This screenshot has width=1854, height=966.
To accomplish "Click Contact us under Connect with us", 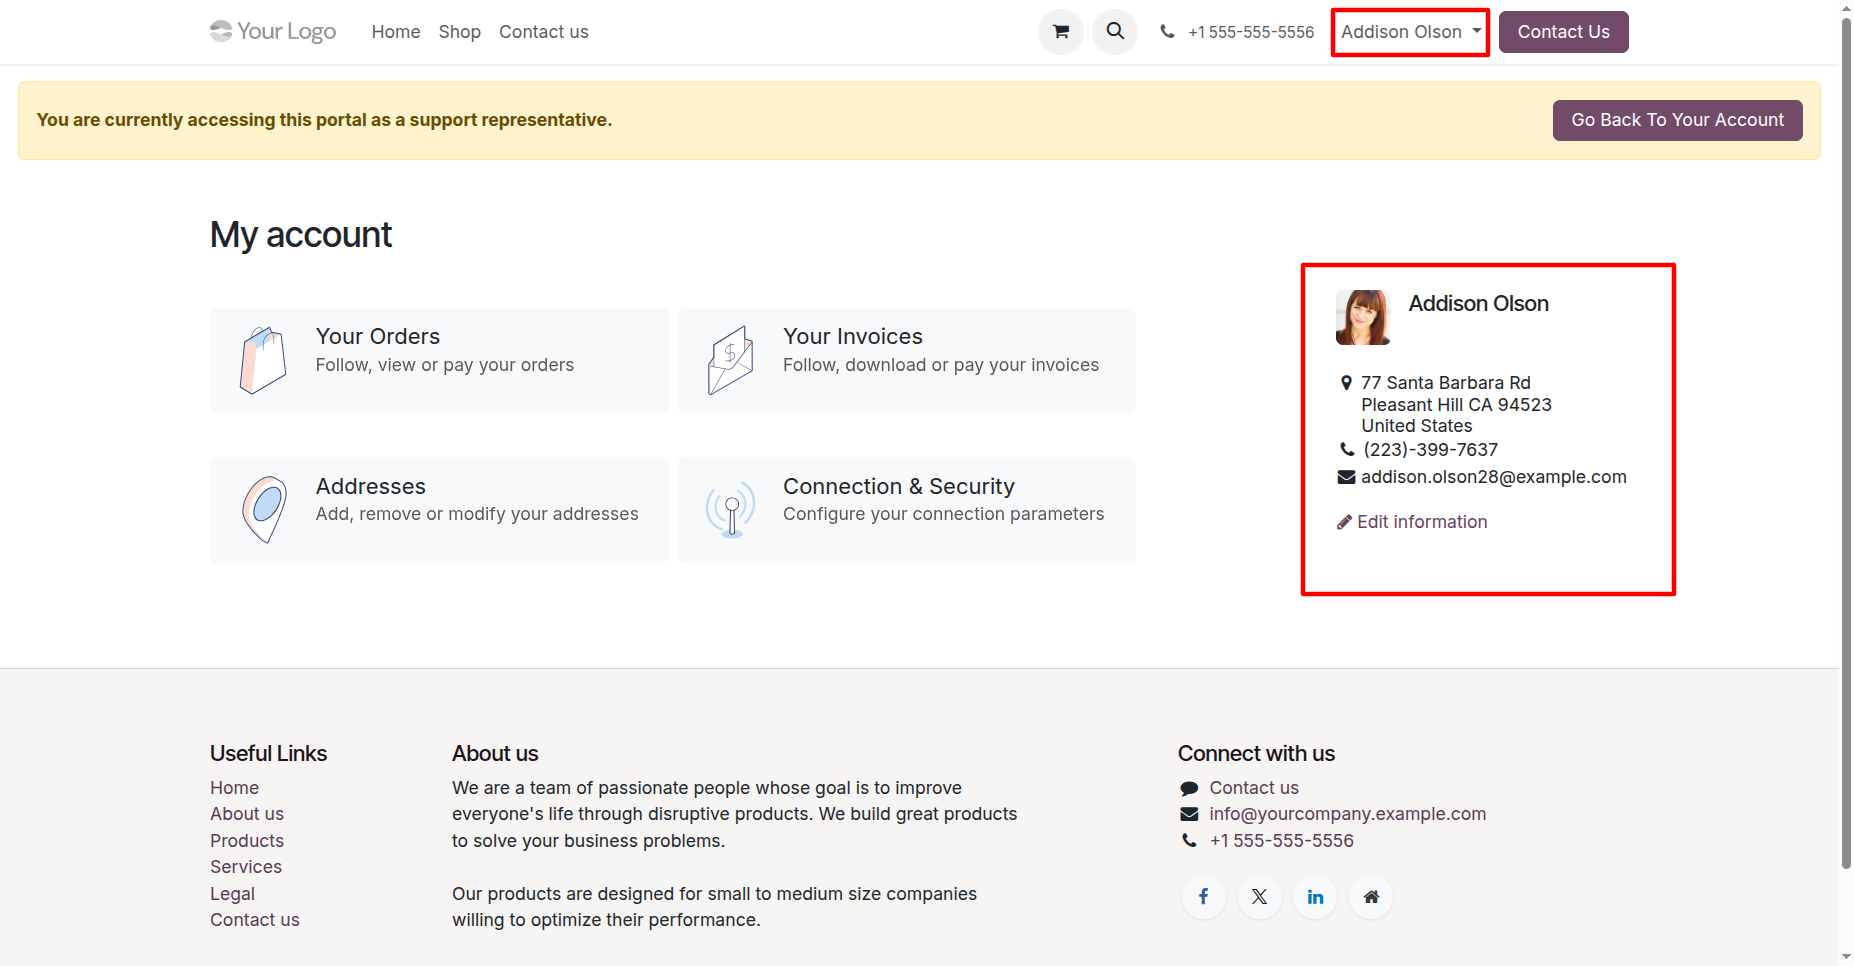I will click(x=1254, y=788).
